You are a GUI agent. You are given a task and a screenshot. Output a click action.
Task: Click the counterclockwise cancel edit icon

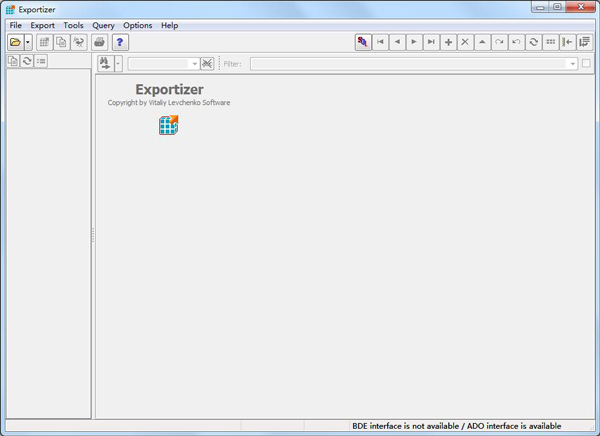(517, 42)
